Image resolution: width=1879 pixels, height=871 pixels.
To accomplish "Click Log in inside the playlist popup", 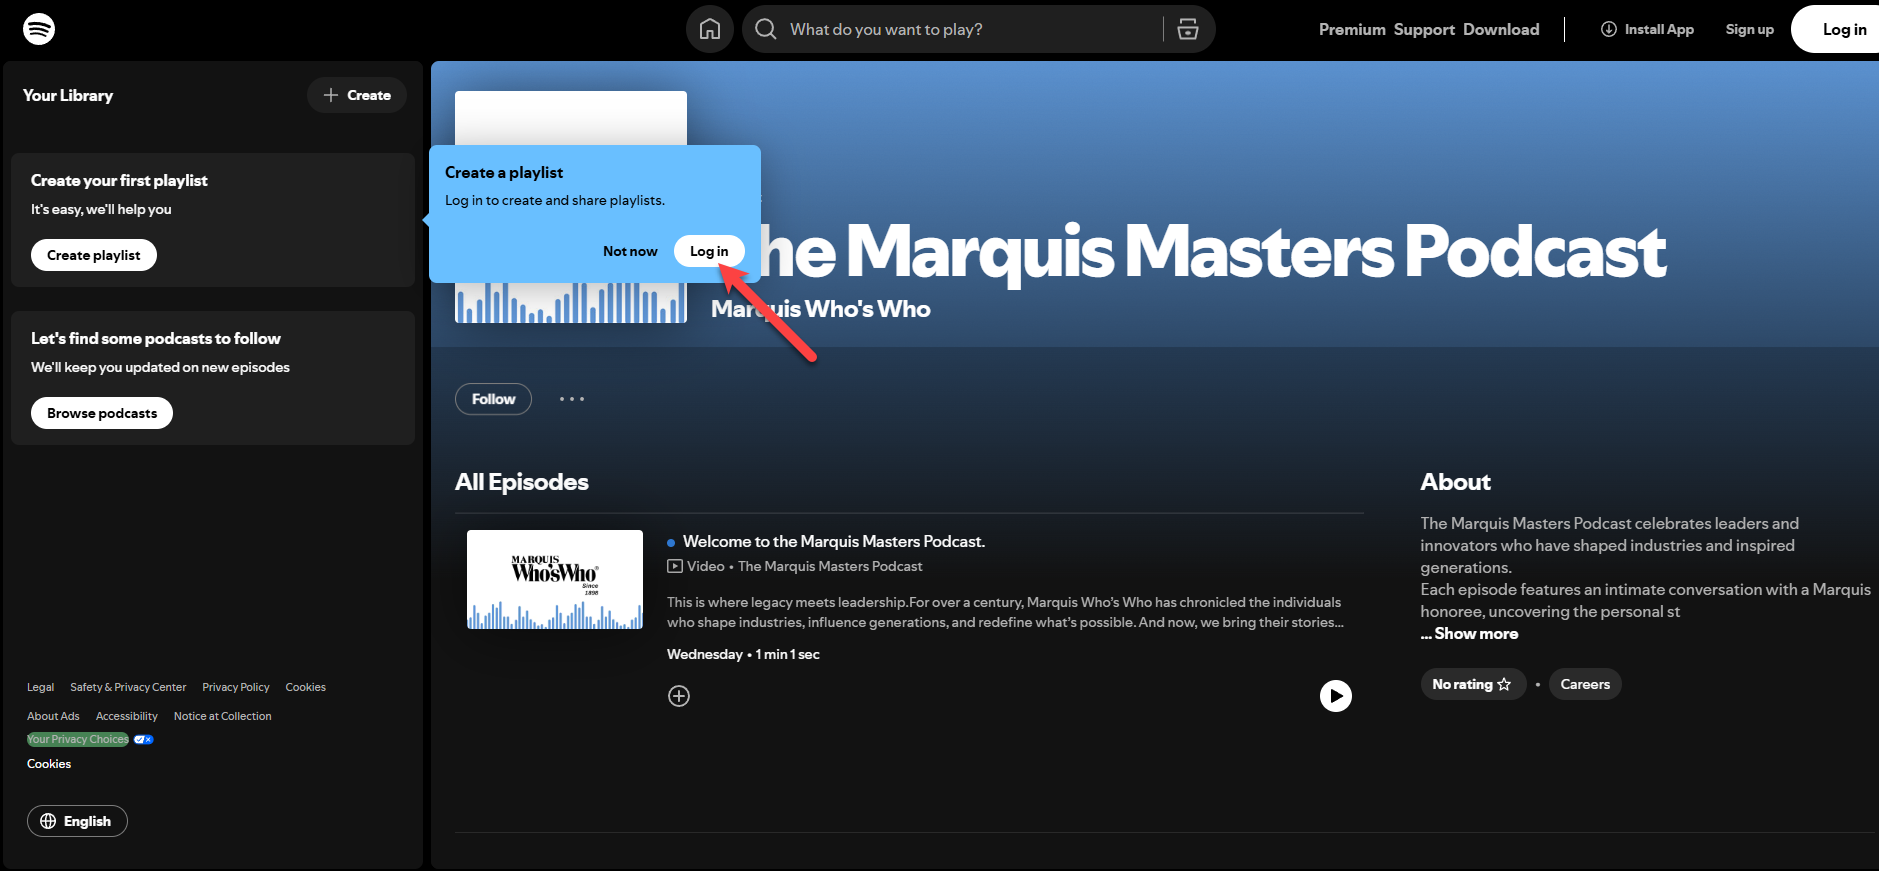I will coord(709,251).
